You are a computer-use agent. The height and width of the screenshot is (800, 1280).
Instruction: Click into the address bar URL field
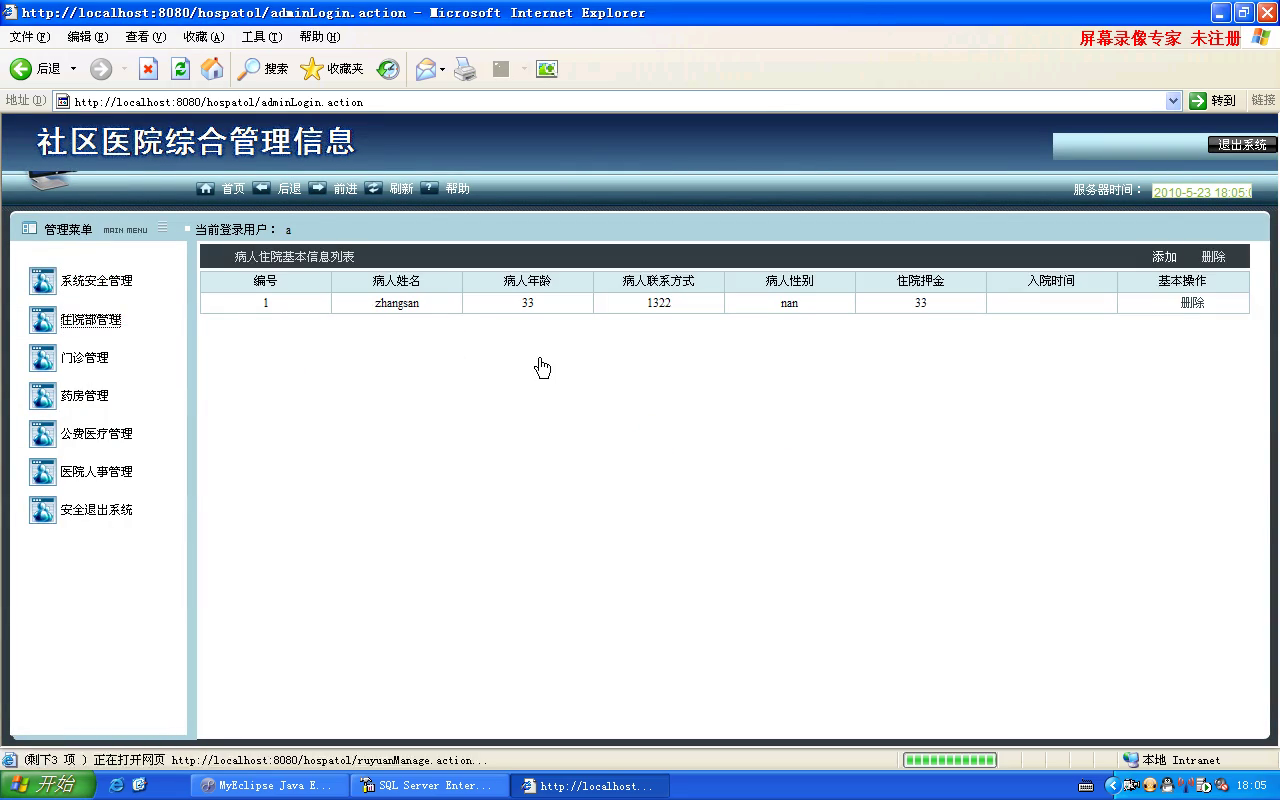coord(617,101)
